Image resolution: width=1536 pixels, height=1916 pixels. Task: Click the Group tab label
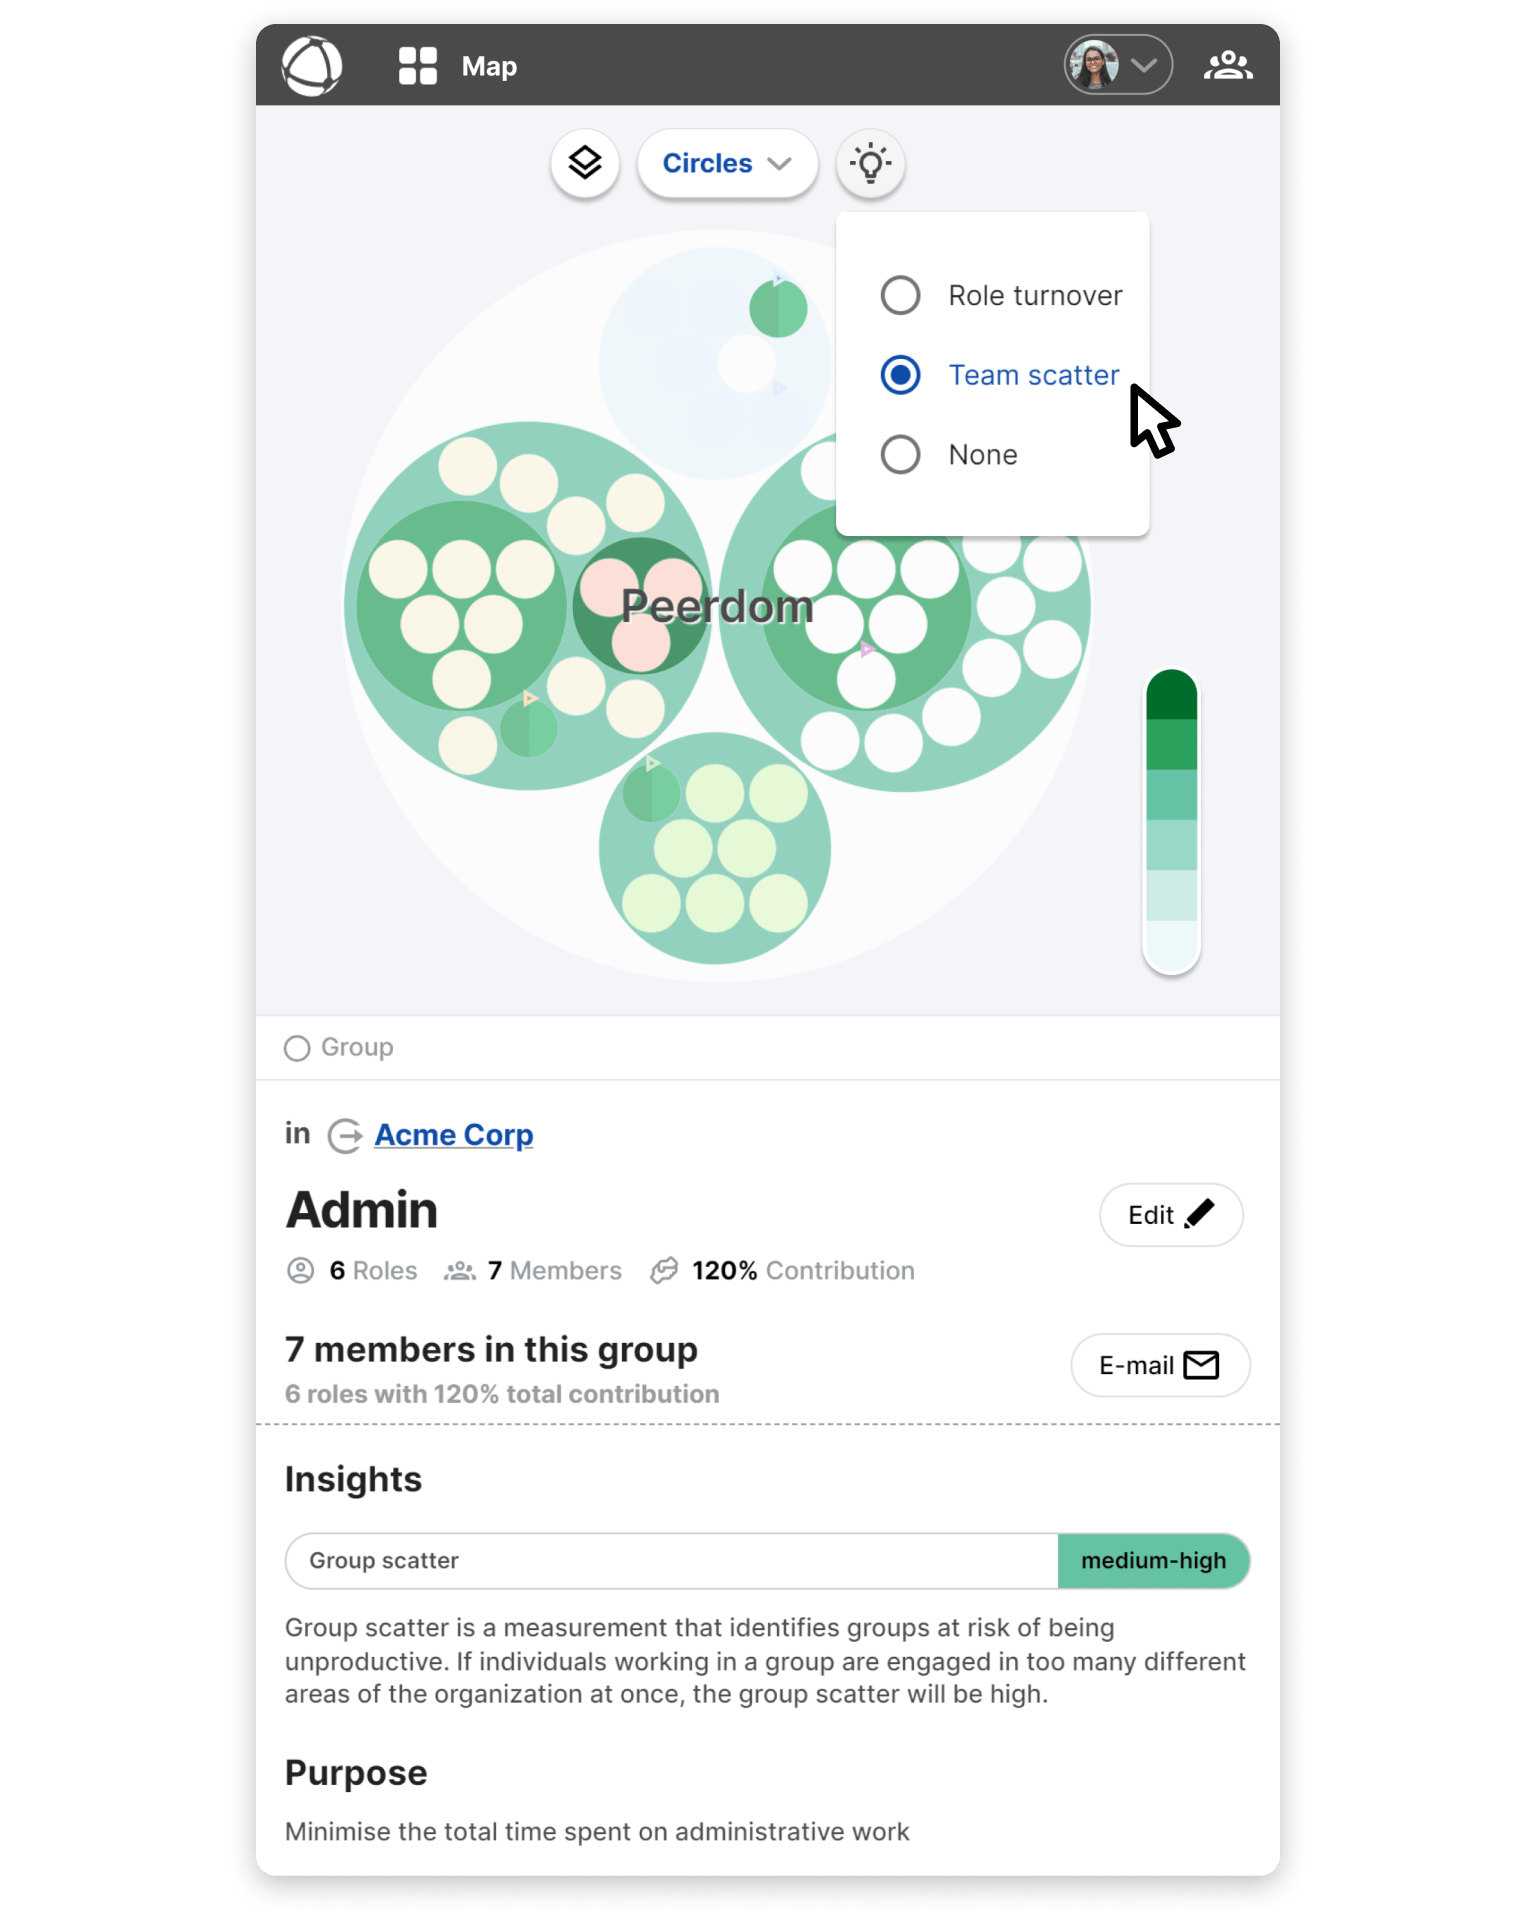356,1047
